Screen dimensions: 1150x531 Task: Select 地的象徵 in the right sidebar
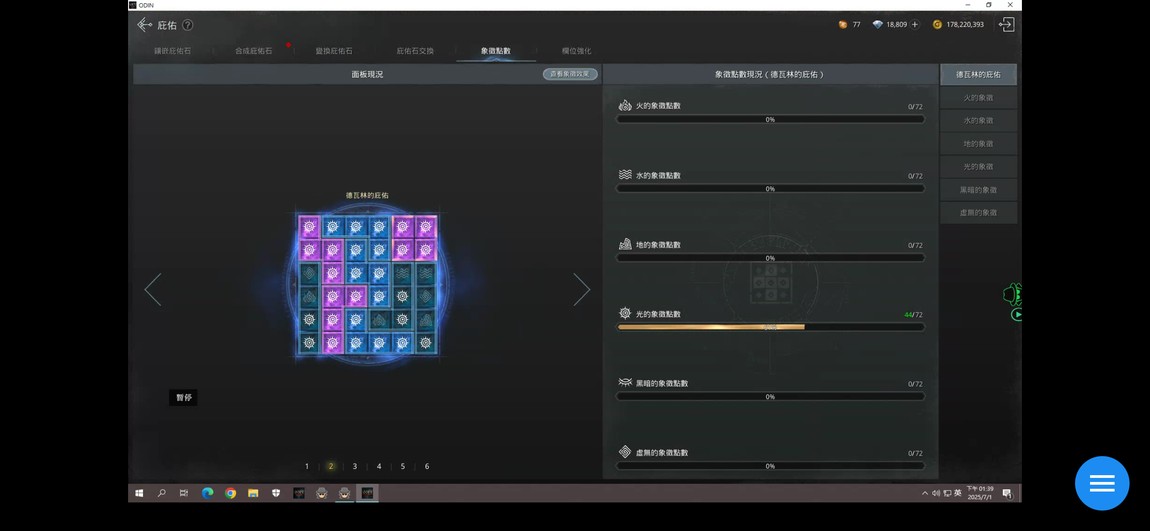978,144
